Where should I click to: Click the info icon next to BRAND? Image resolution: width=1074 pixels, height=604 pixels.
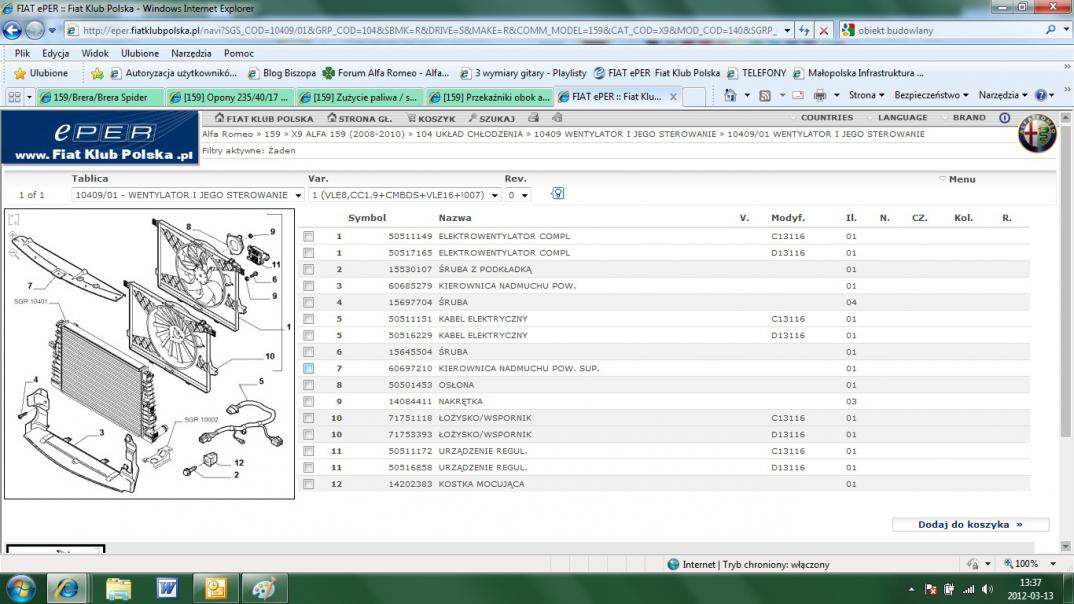[x=1005, y=118]
